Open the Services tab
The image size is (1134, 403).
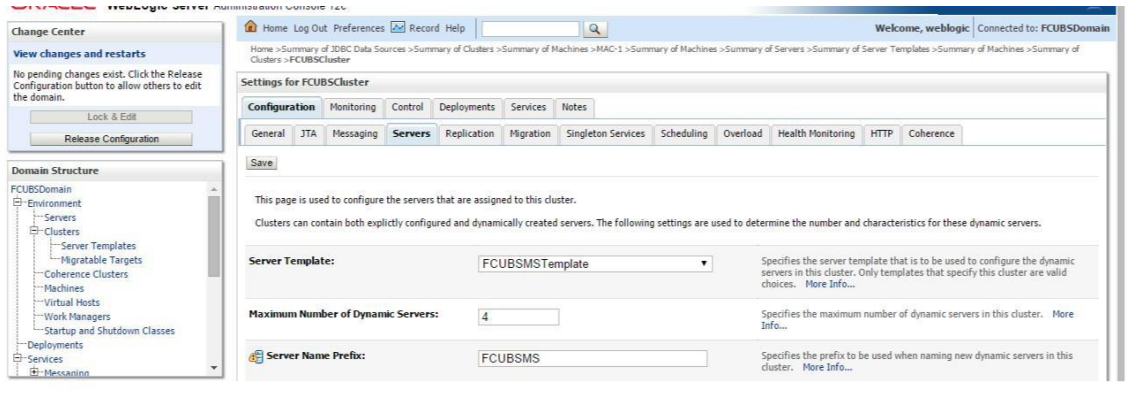coord(528,107)
